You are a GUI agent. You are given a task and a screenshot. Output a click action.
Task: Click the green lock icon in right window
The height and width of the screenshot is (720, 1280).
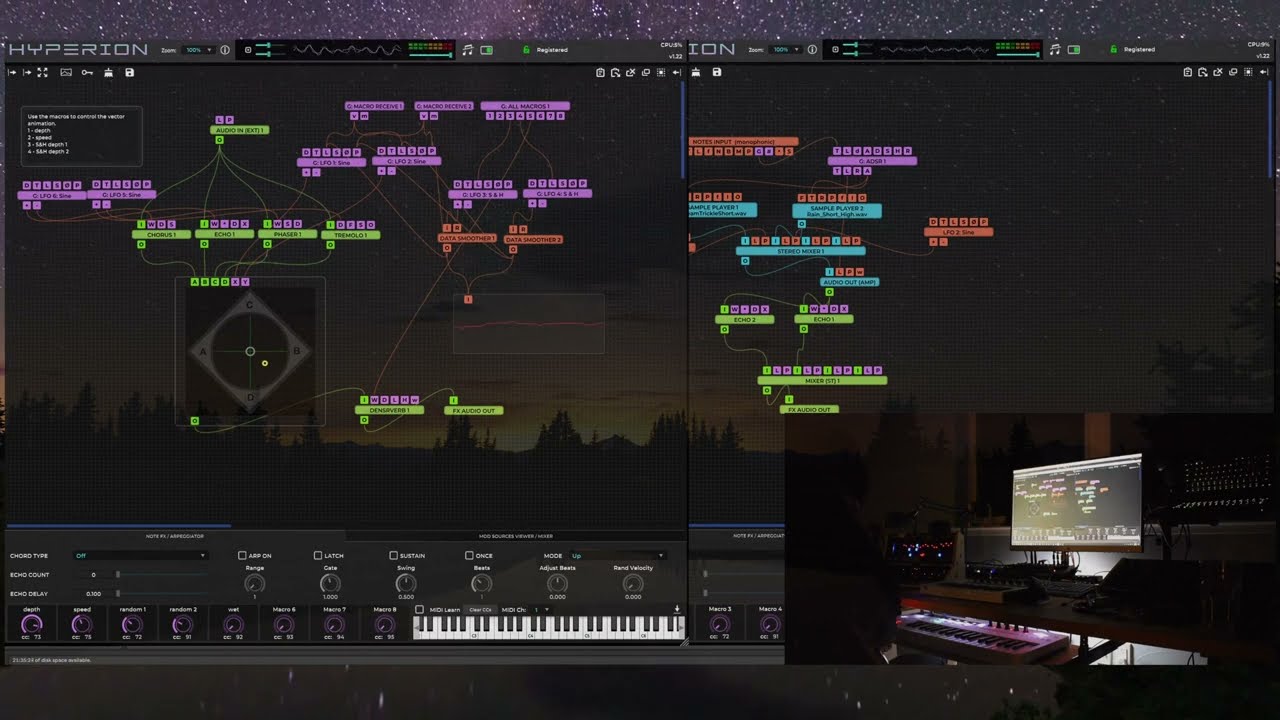coord(1113,49)
